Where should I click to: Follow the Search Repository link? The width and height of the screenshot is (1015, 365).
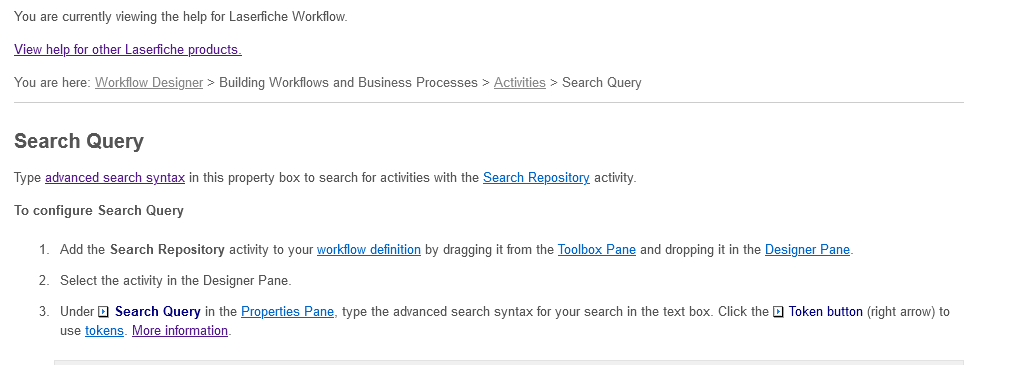click(x=536, y=177)
